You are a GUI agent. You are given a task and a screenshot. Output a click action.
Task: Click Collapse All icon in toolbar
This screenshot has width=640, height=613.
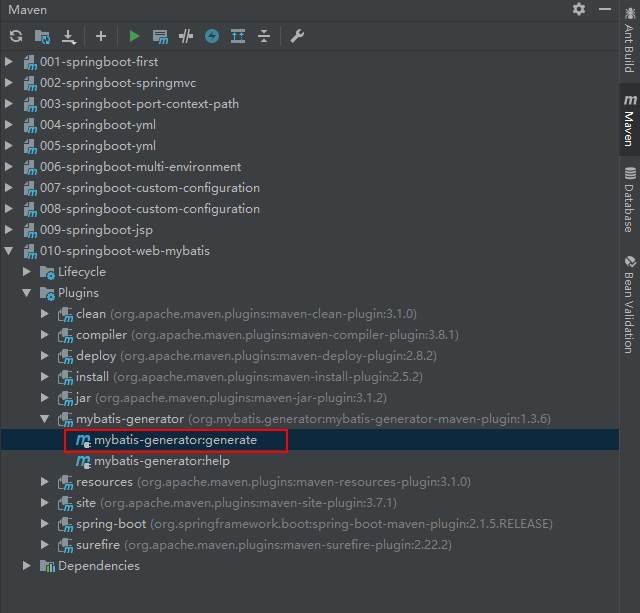264,36
